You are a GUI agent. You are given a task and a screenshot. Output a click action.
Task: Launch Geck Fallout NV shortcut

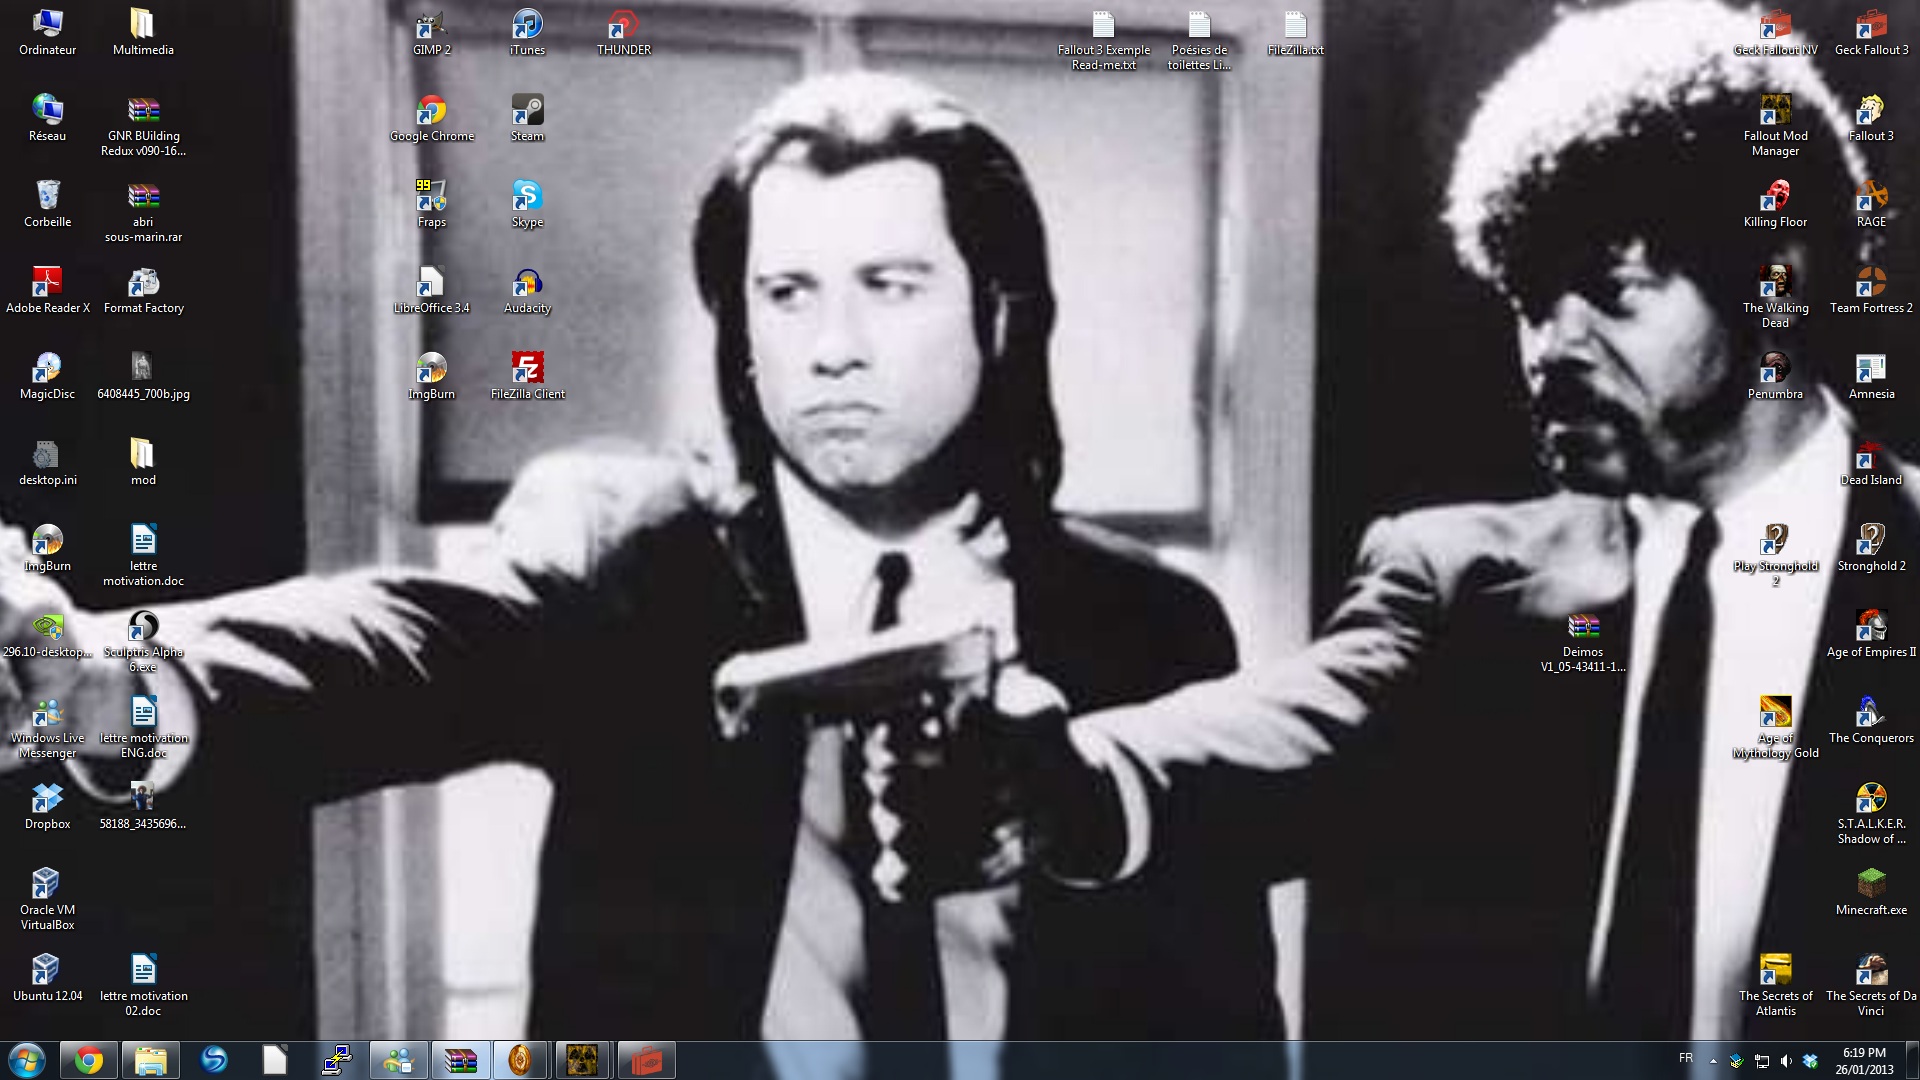coord(1775,32)
